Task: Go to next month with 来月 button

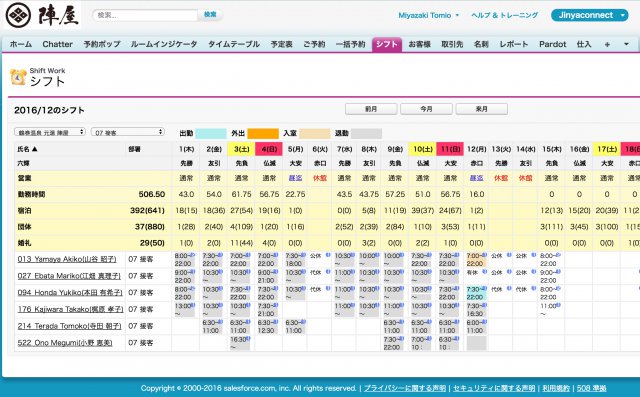Action: (x=482, y=109)
